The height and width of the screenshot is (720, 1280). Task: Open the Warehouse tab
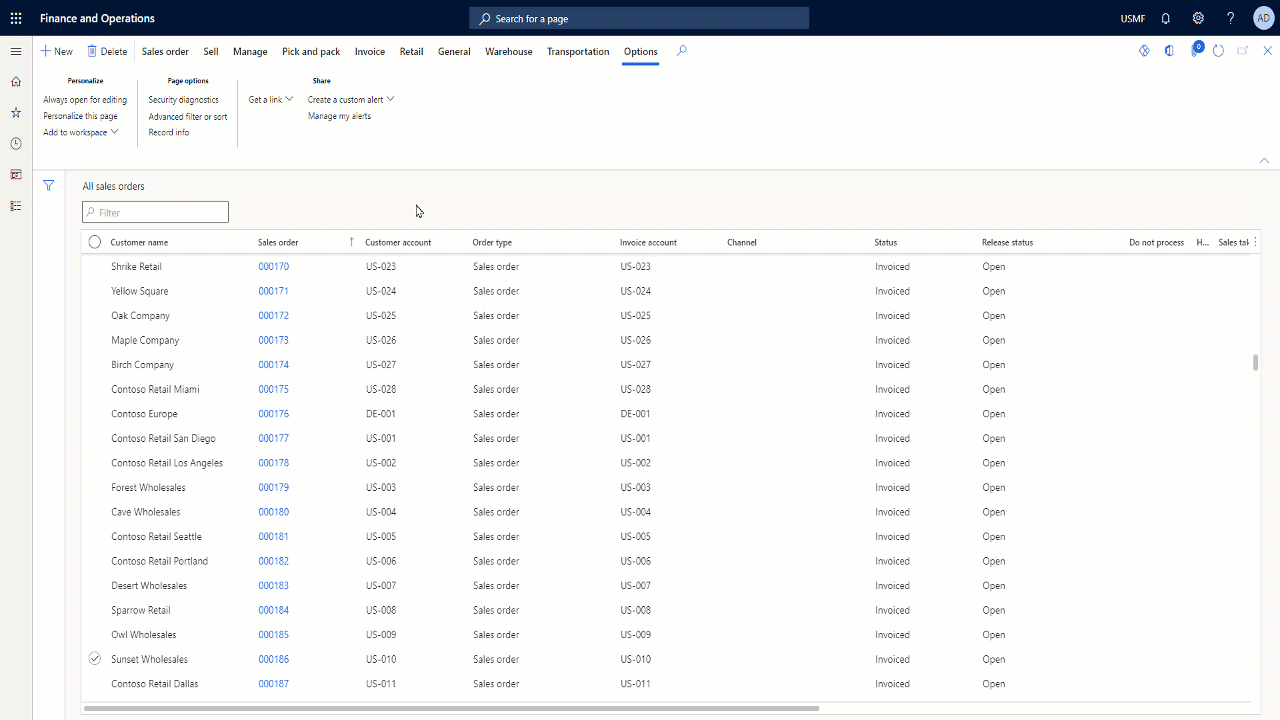(508, 52)
